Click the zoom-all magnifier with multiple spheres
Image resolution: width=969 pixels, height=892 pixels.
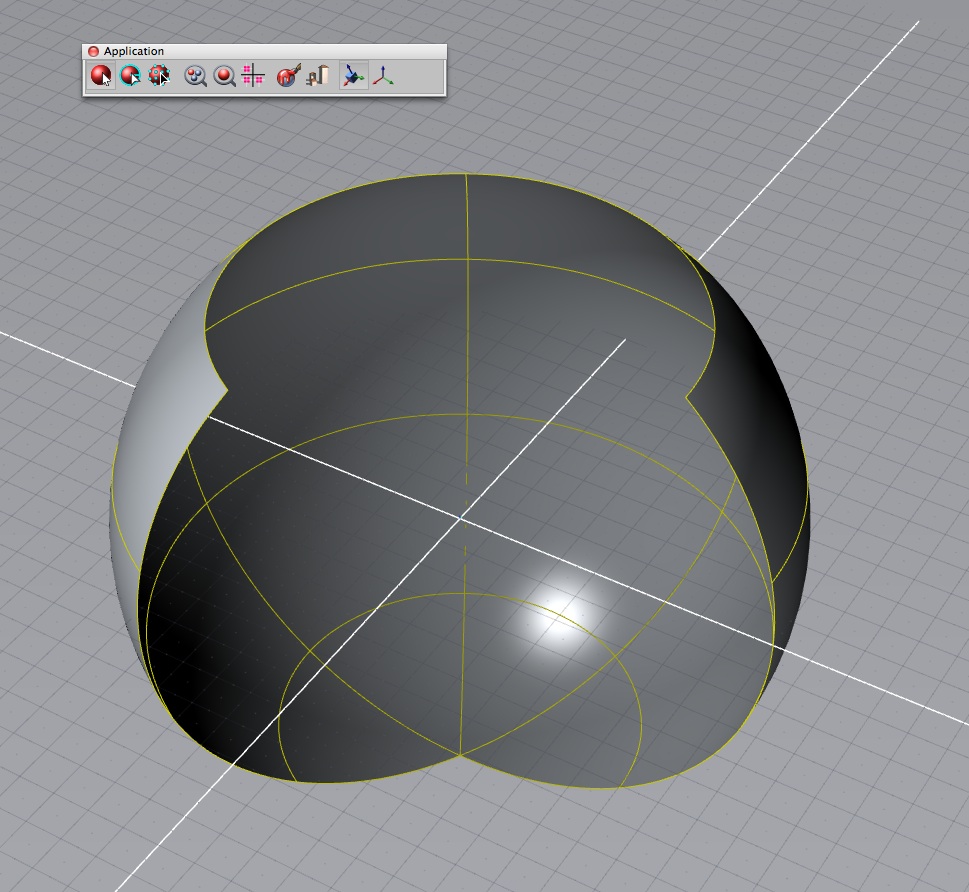point(195,76)
